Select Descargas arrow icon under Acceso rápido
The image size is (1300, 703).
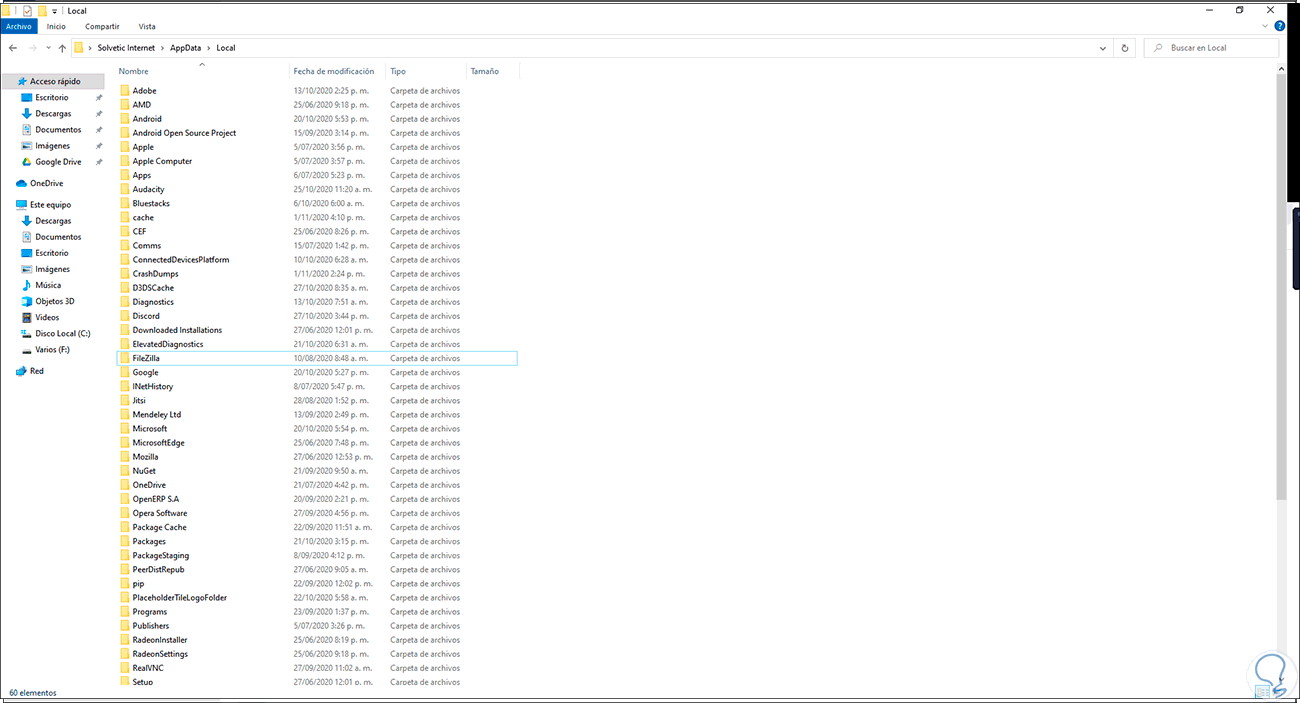(27, 113)
